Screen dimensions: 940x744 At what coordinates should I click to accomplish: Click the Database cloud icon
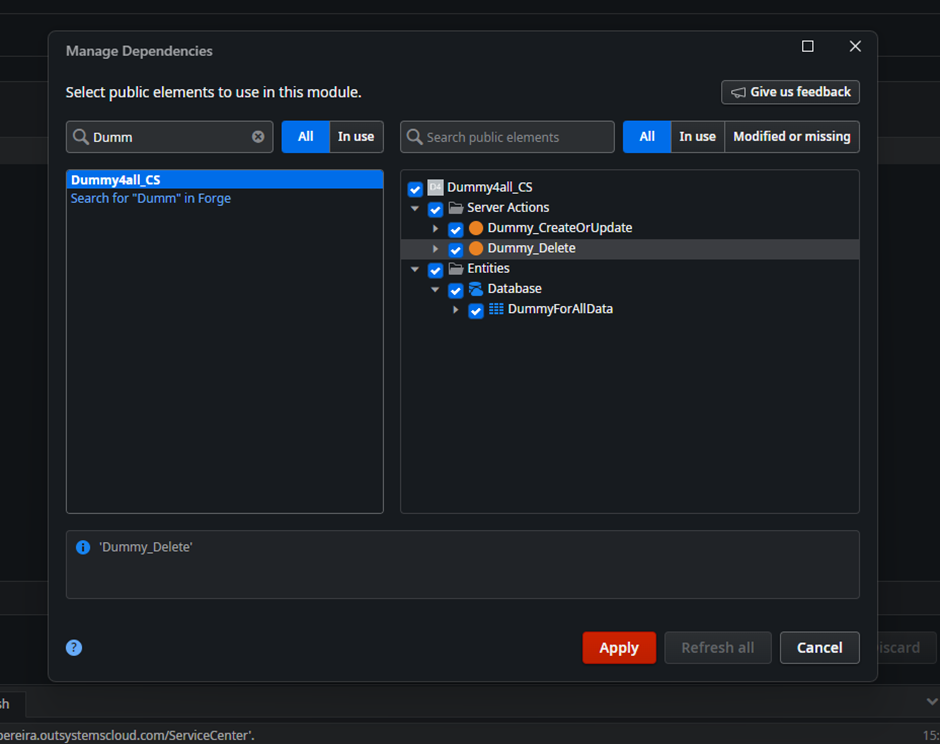coord(475,289)
